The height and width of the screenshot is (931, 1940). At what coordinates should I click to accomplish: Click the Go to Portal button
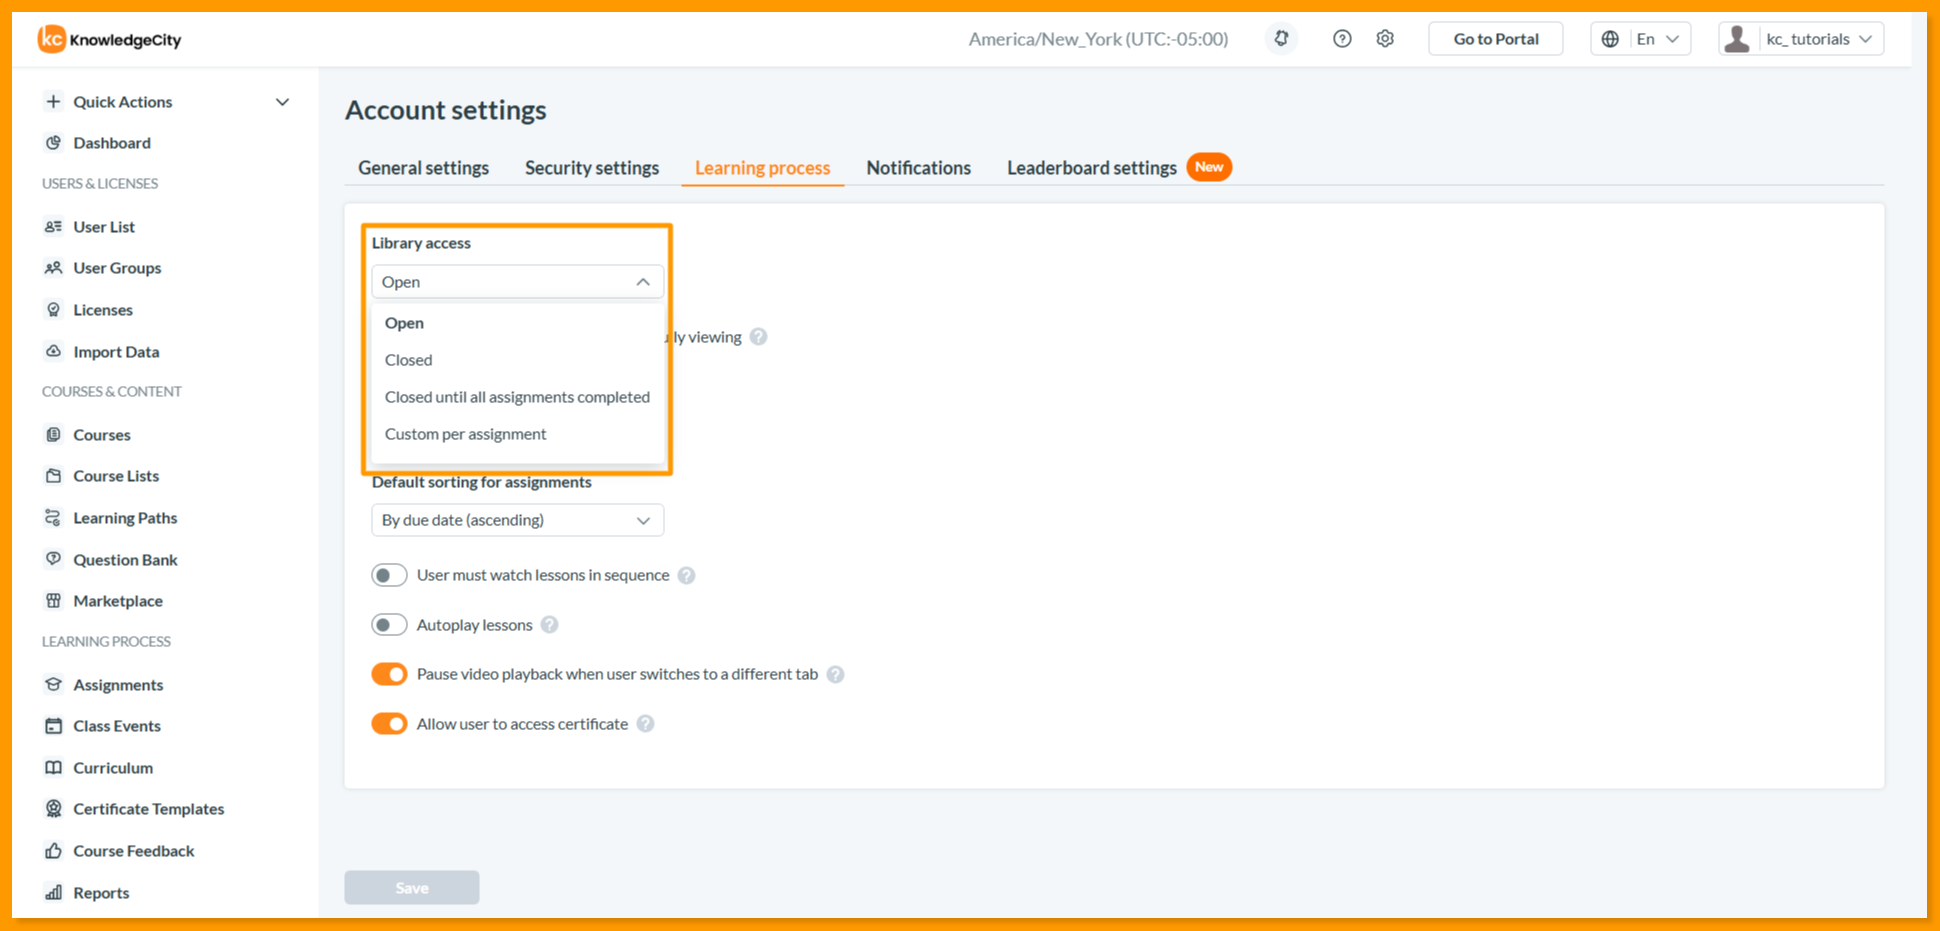pyautogui.click(x=1496, y=39)
